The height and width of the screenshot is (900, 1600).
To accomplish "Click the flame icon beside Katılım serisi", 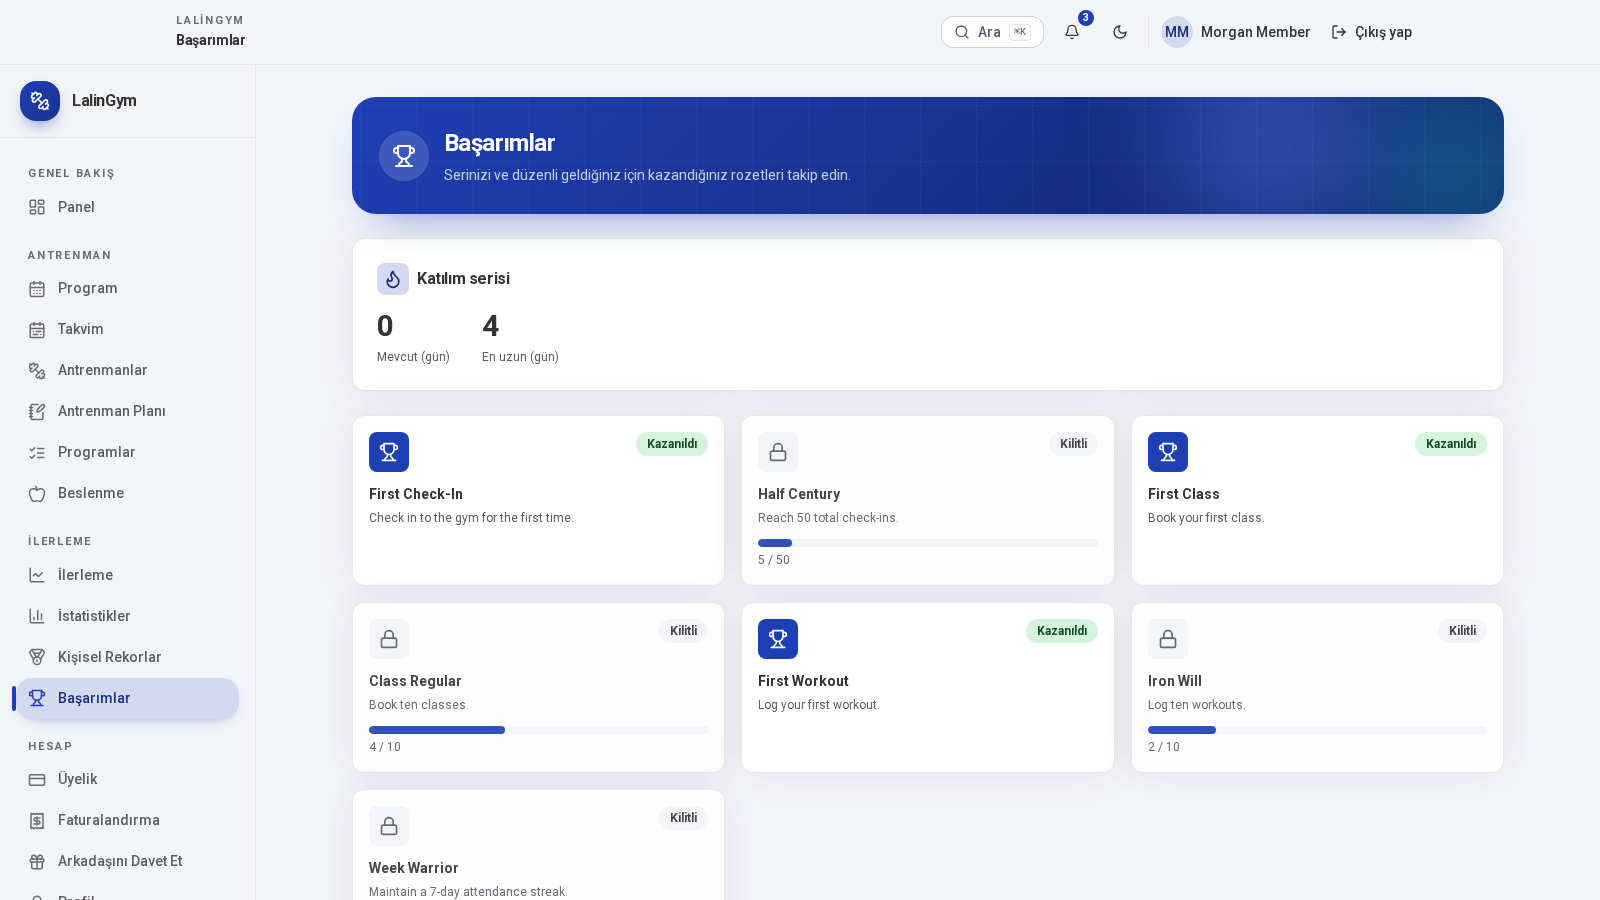I will point(393,279).
